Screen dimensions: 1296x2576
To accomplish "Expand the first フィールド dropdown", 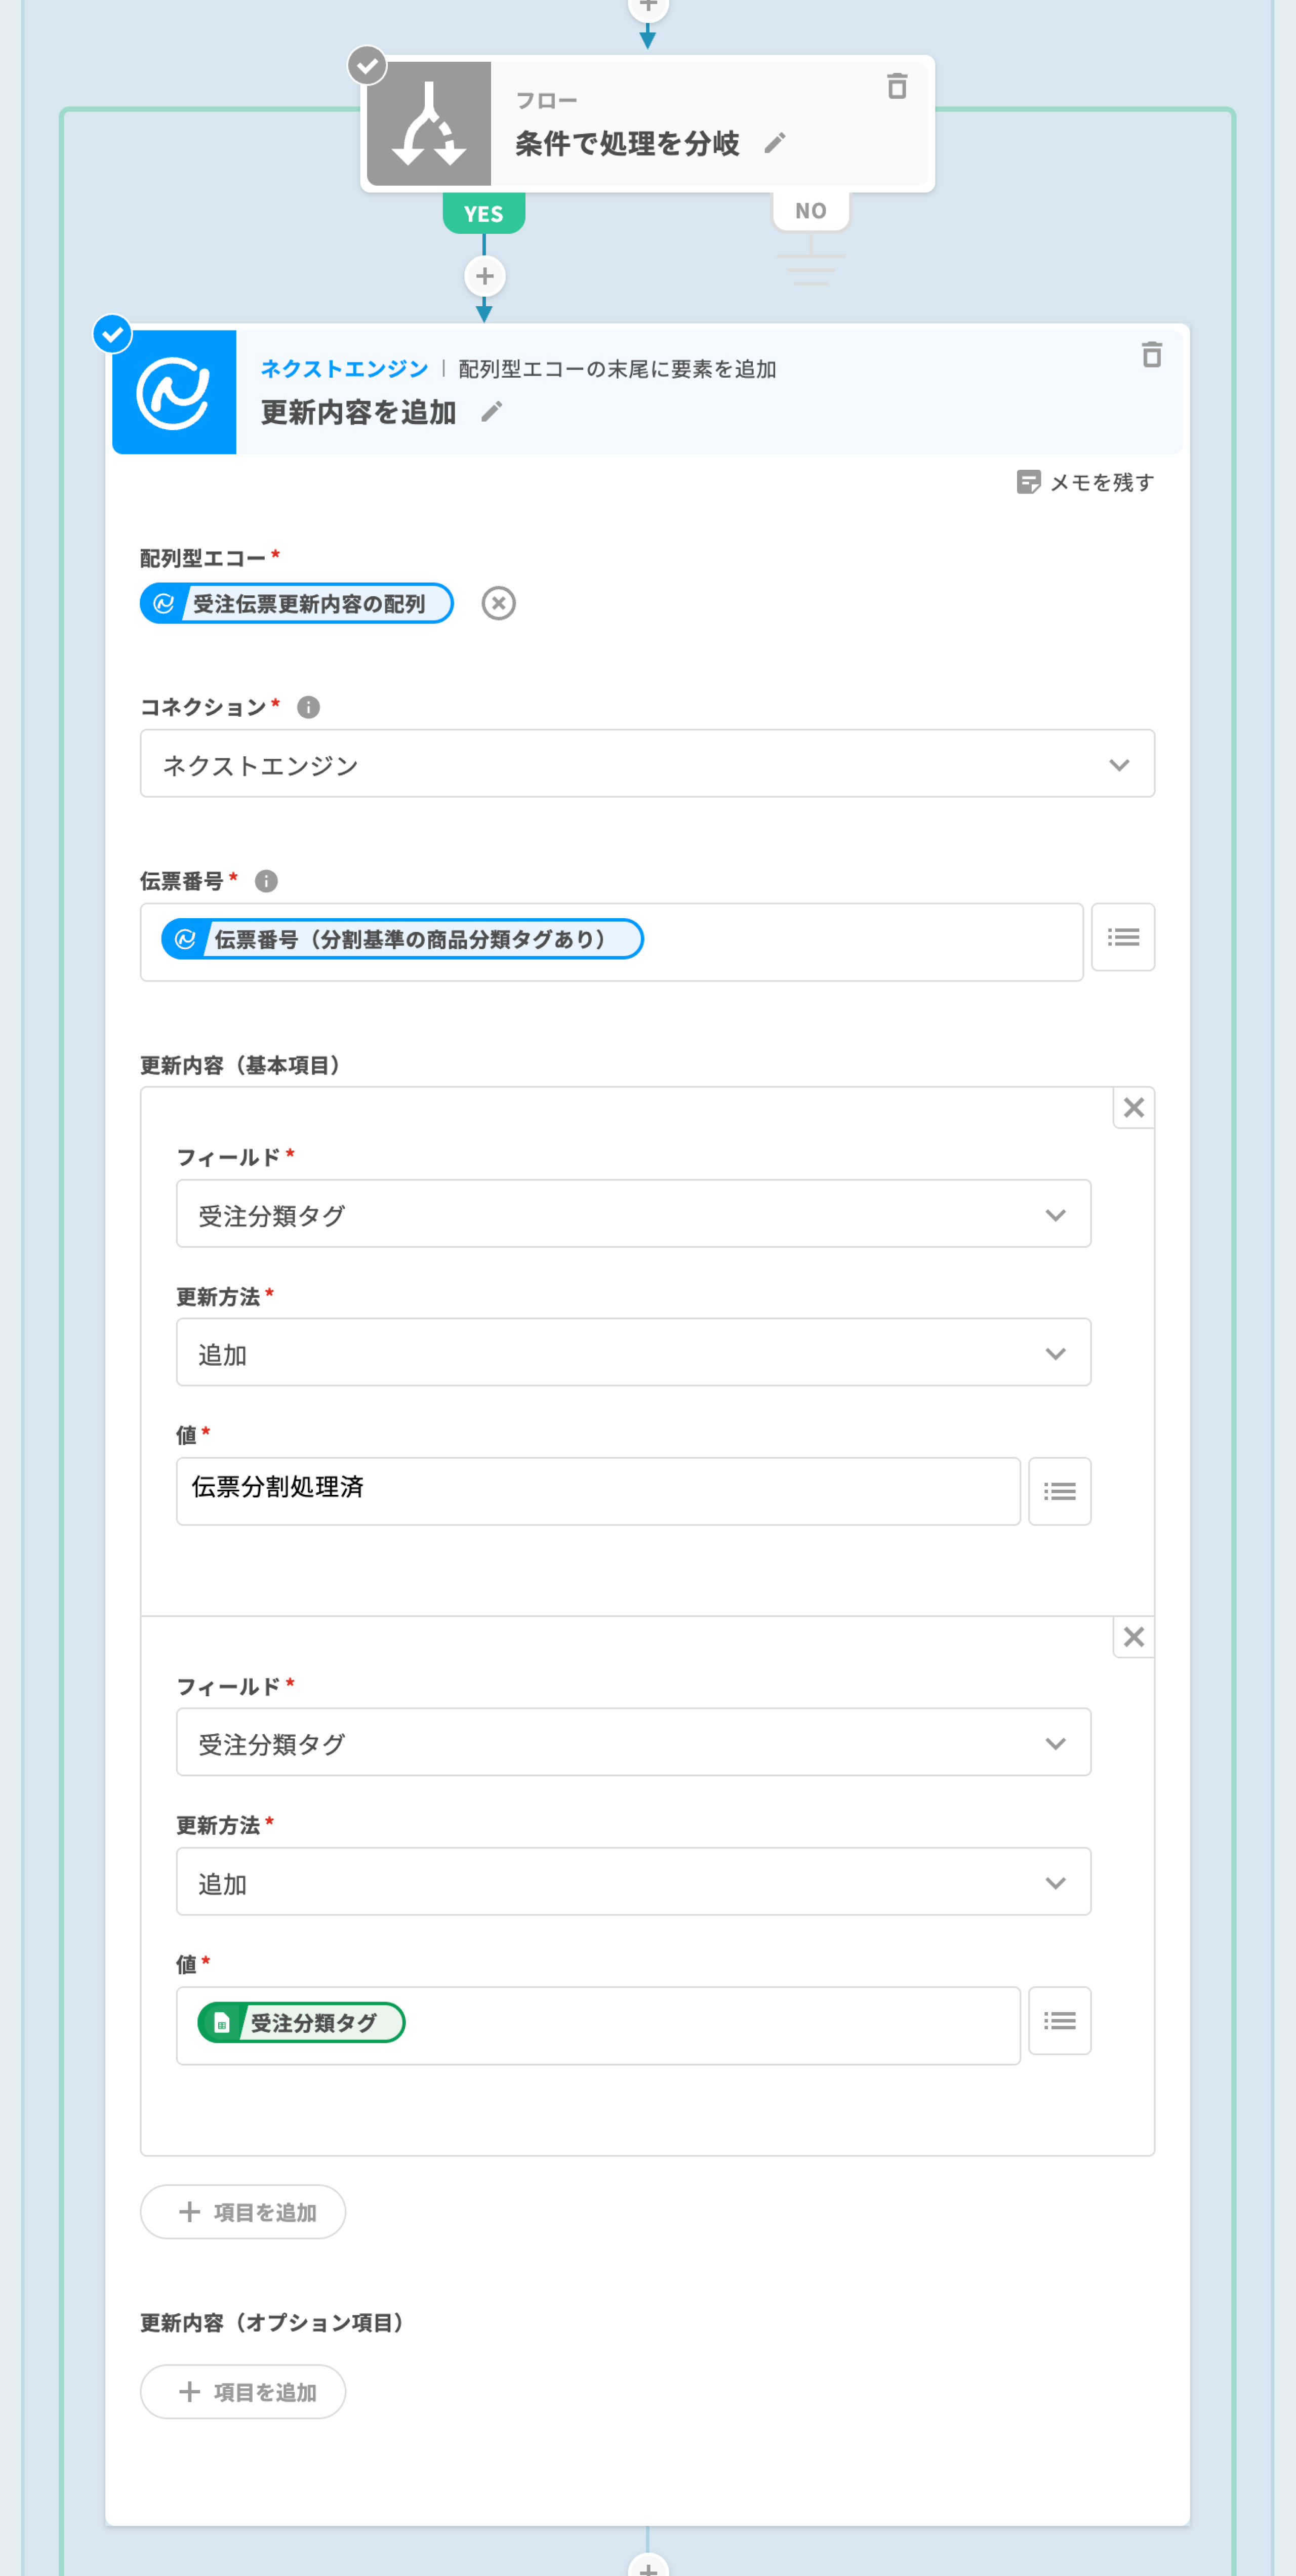I will 633,1214.
